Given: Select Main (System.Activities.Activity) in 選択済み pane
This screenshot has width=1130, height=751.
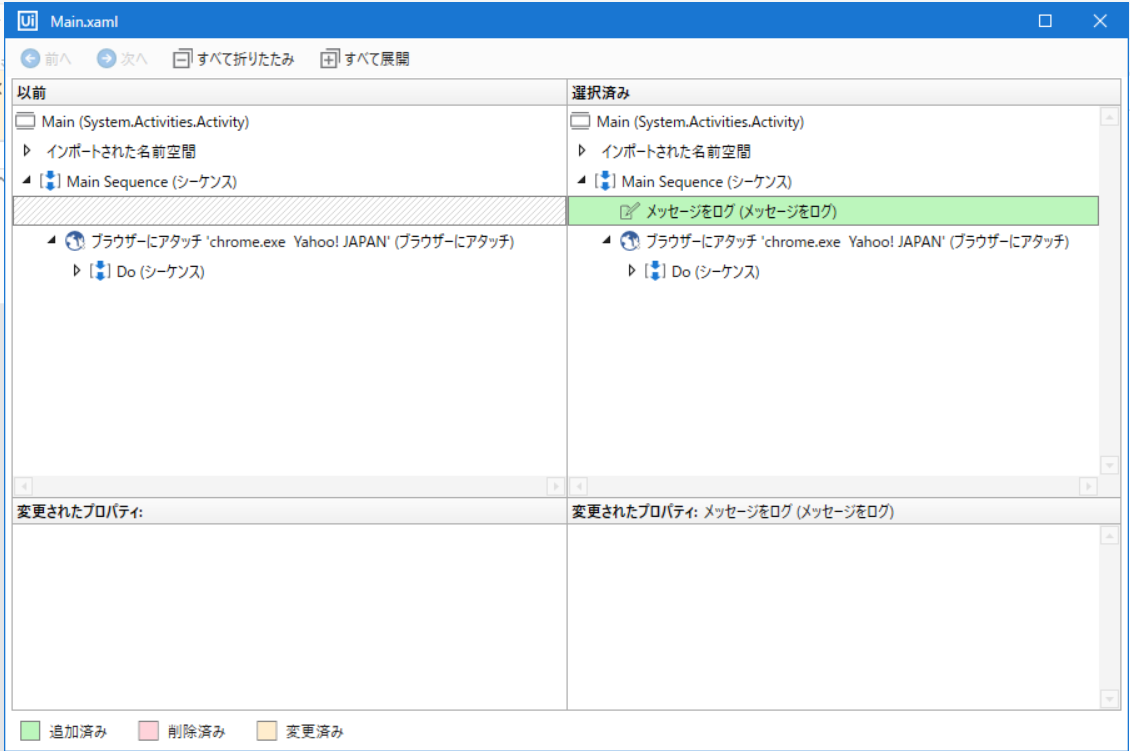Looking at the screenshot, I should tap(700, 122).
